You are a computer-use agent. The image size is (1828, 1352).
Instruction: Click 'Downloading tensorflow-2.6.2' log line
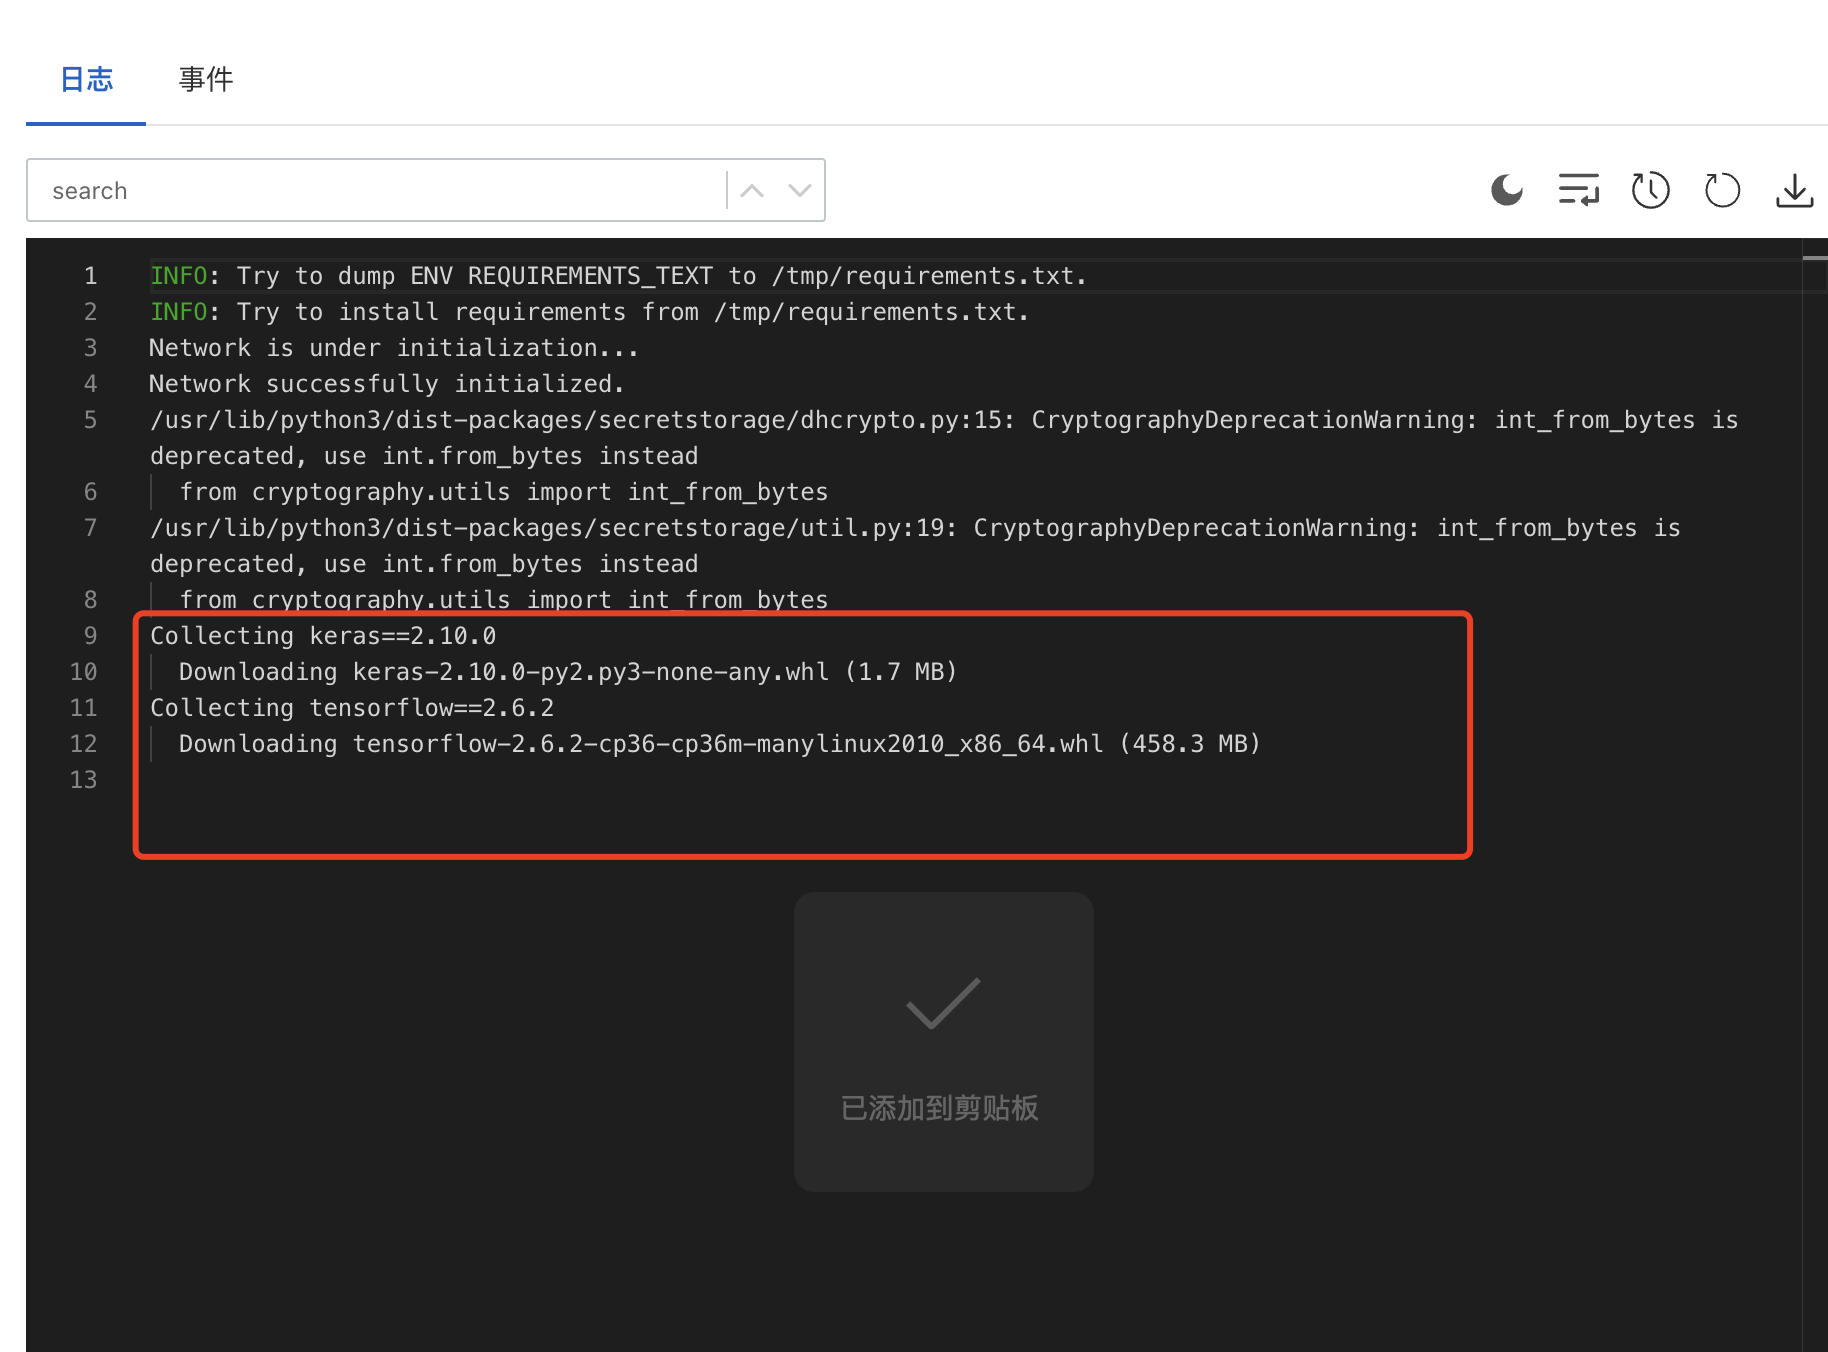720,744
